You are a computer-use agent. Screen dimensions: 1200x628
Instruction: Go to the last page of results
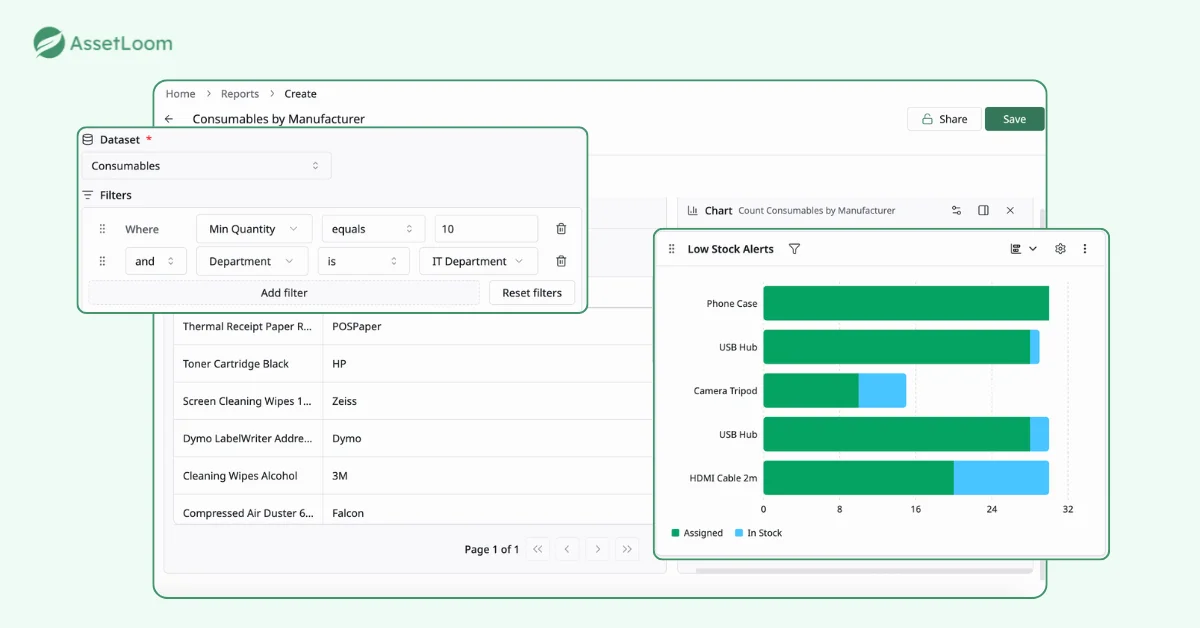click(627, 549)
